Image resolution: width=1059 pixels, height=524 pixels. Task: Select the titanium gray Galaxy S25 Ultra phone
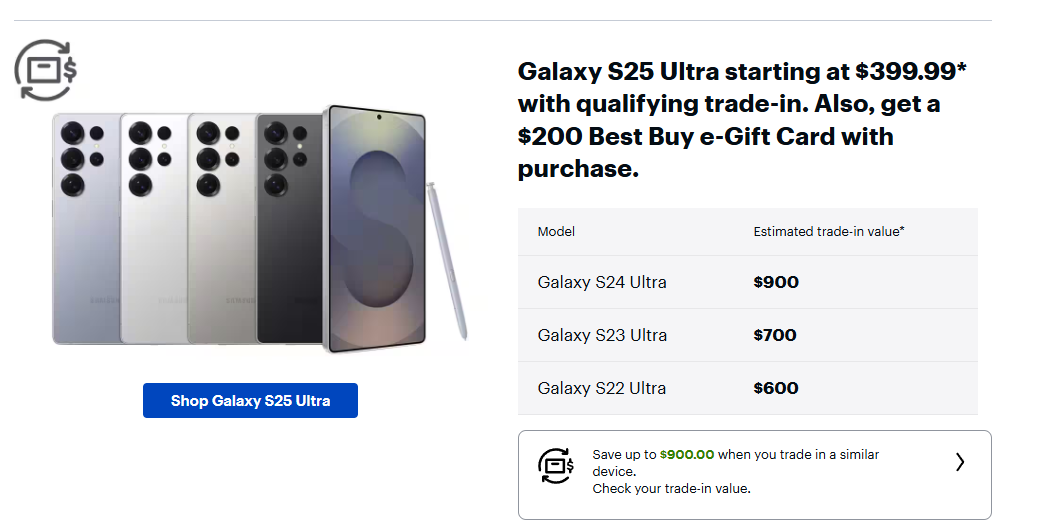click(x=221, y=229)
